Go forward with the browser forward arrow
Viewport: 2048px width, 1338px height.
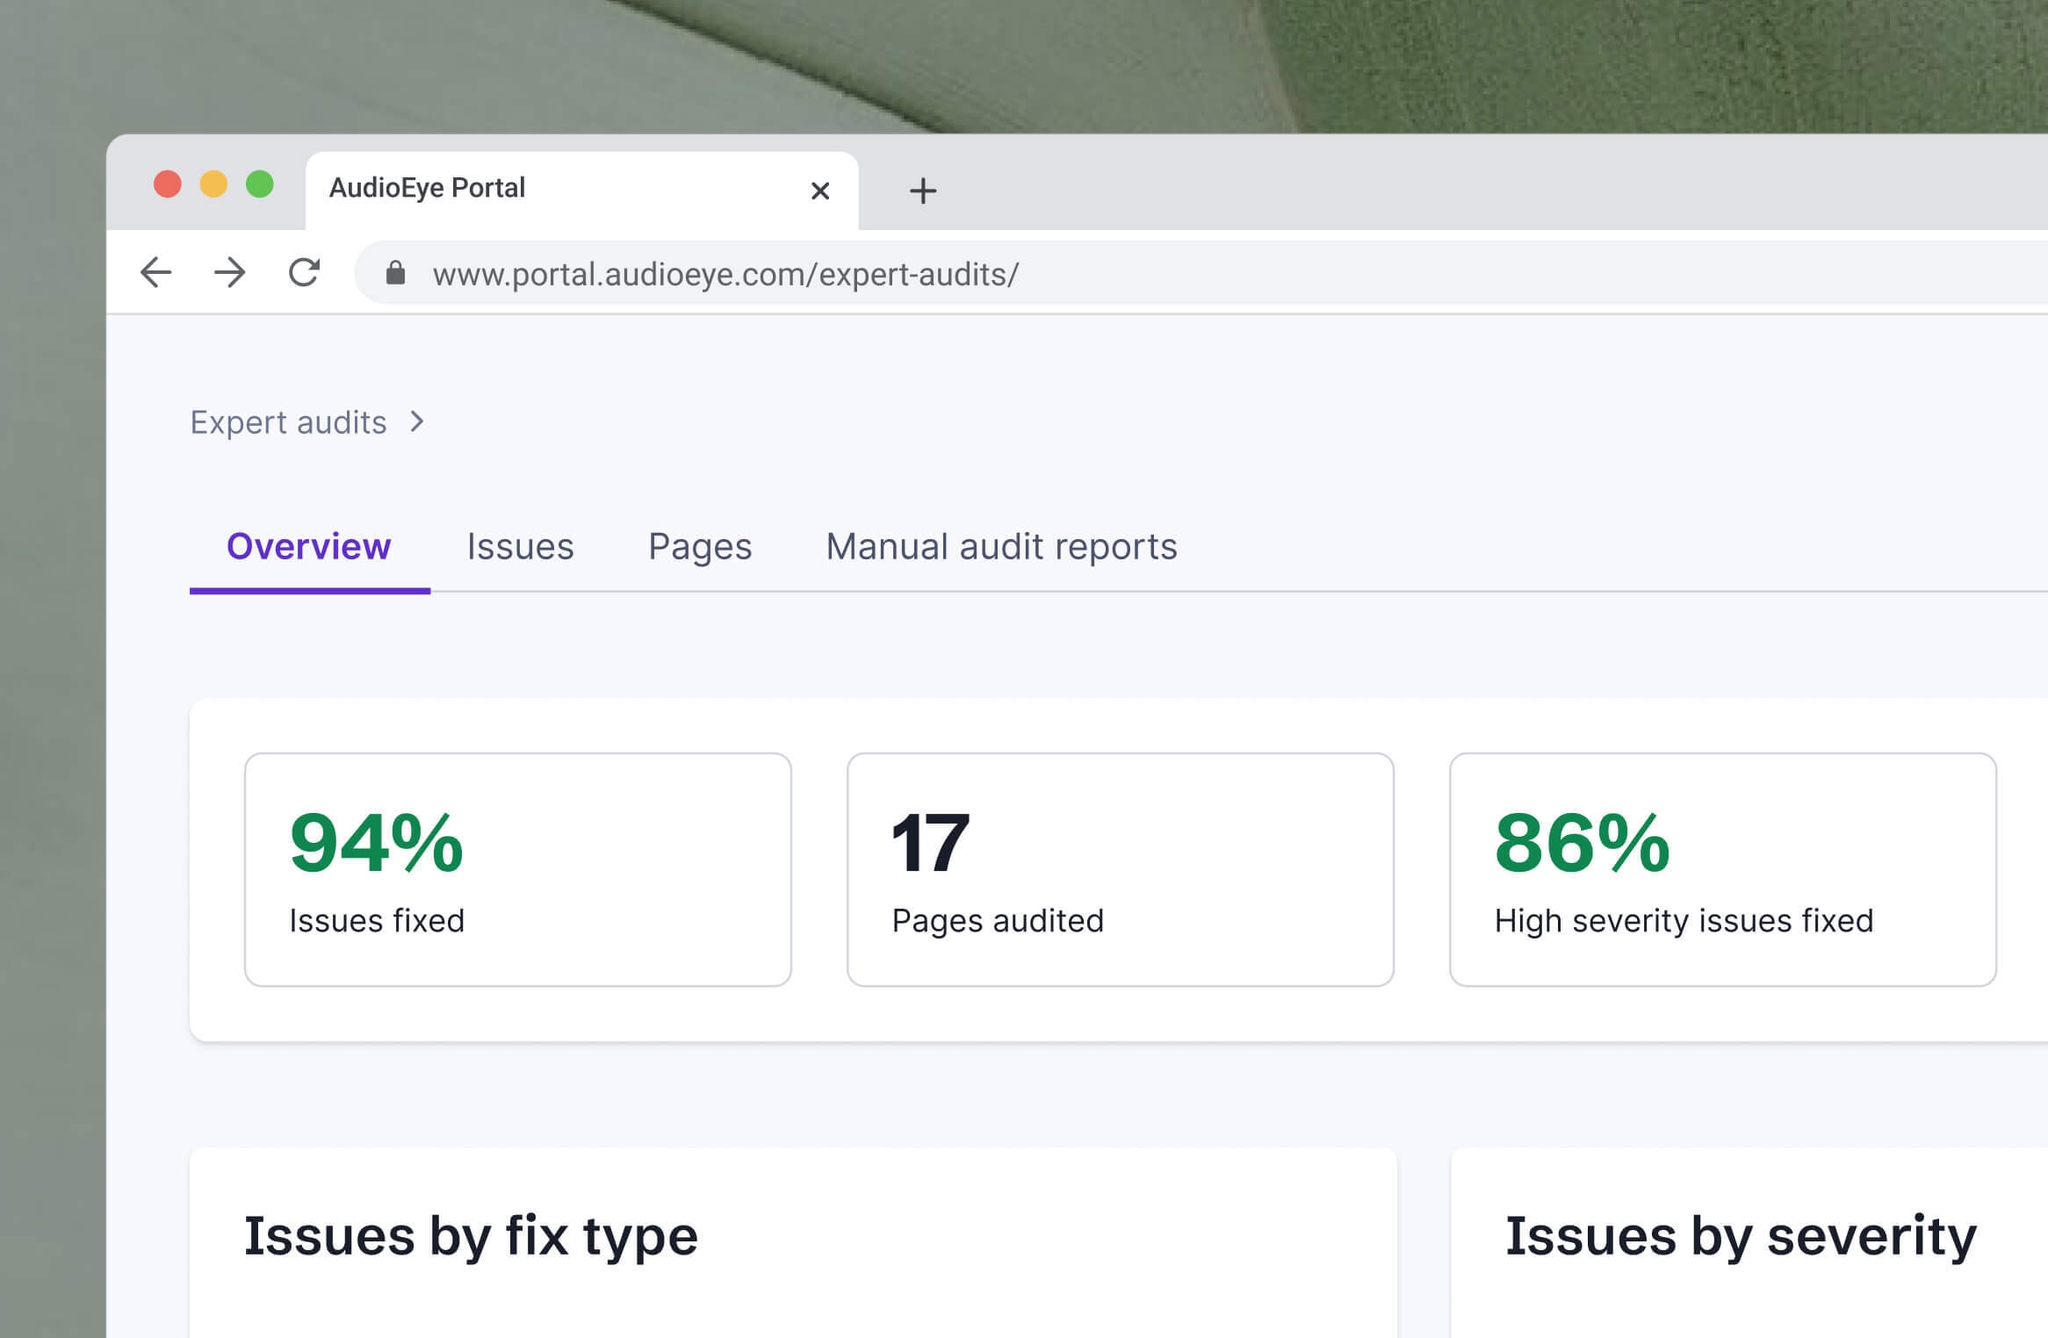[230, 272]
